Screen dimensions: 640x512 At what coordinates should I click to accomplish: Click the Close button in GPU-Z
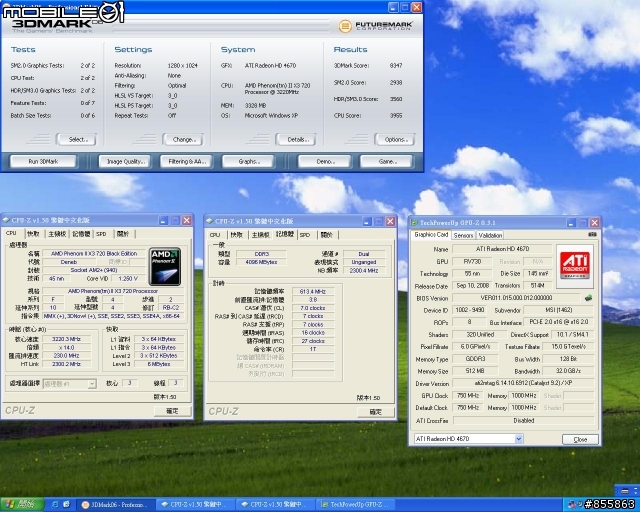coord(580,439)
